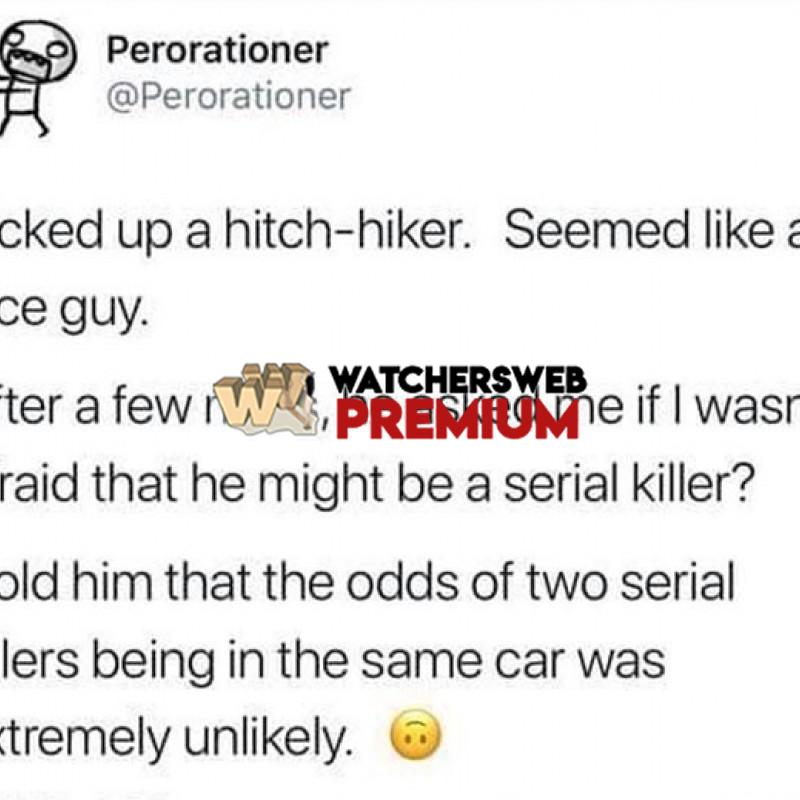Open the @Perorationer handle link
This screenshot has height=800, width=800.
229,96
